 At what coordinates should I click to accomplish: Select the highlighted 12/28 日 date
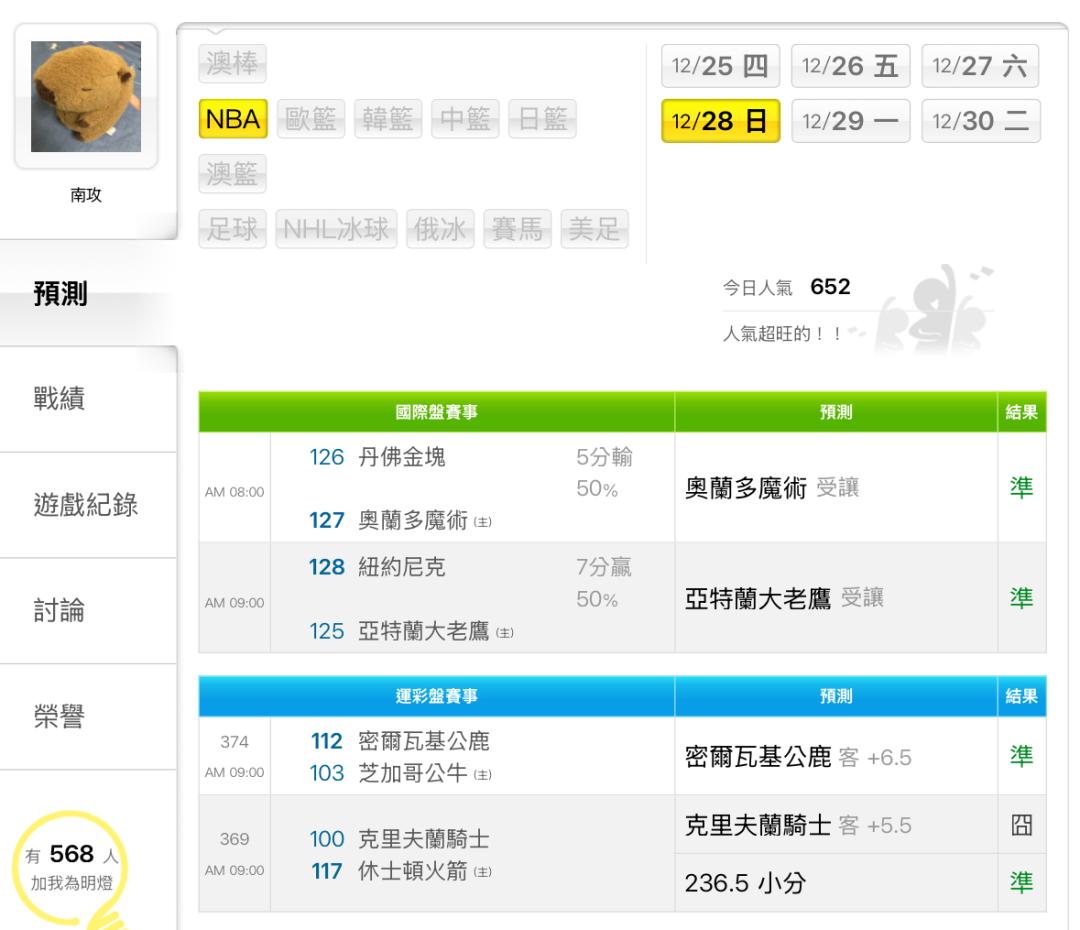tap(720, 122)
